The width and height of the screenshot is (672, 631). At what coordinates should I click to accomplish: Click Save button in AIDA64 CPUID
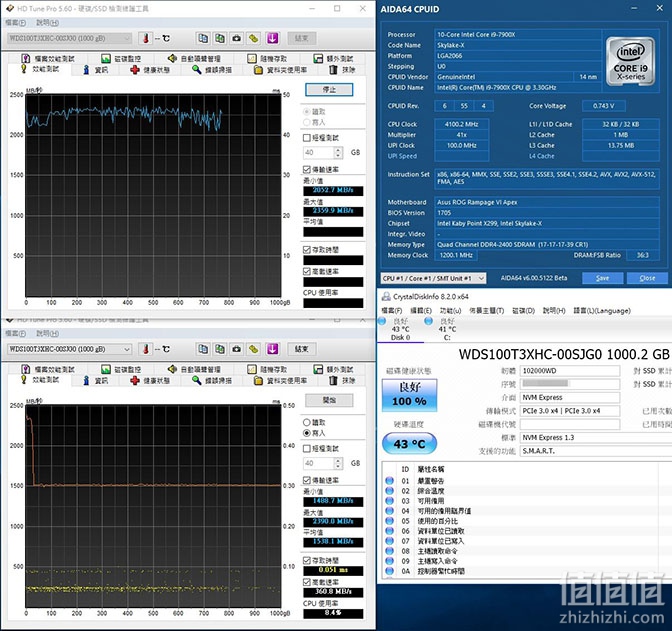[602, 278]
